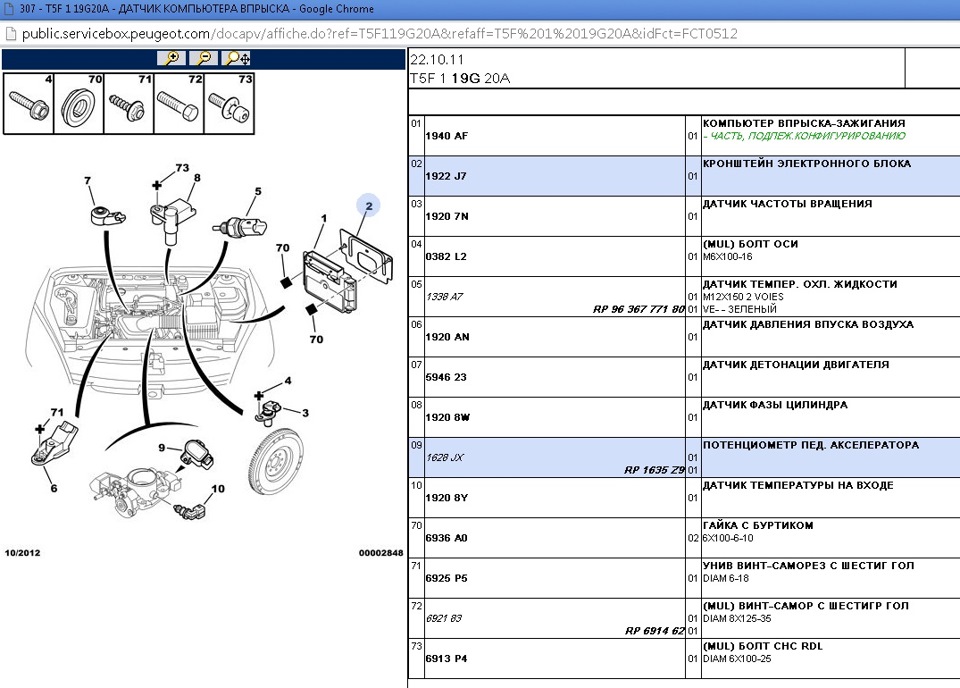Click the zoom in magnifier icon
The width and height of the screenshot is (960, 688).
point(171,58)
